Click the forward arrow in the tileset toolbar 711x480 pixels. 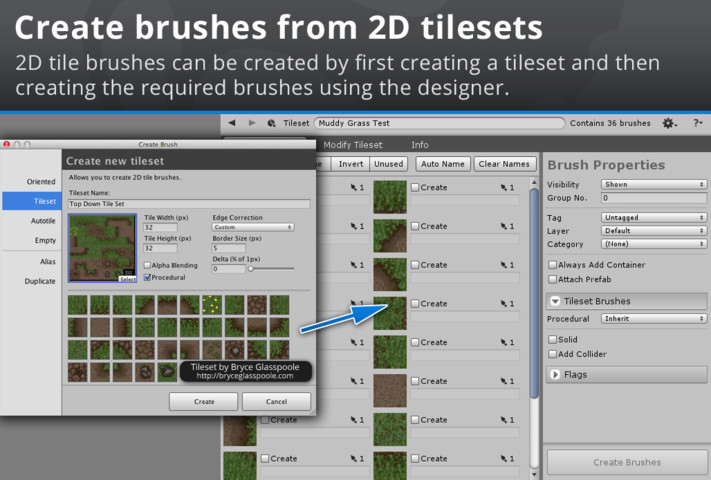click(252, 123)
